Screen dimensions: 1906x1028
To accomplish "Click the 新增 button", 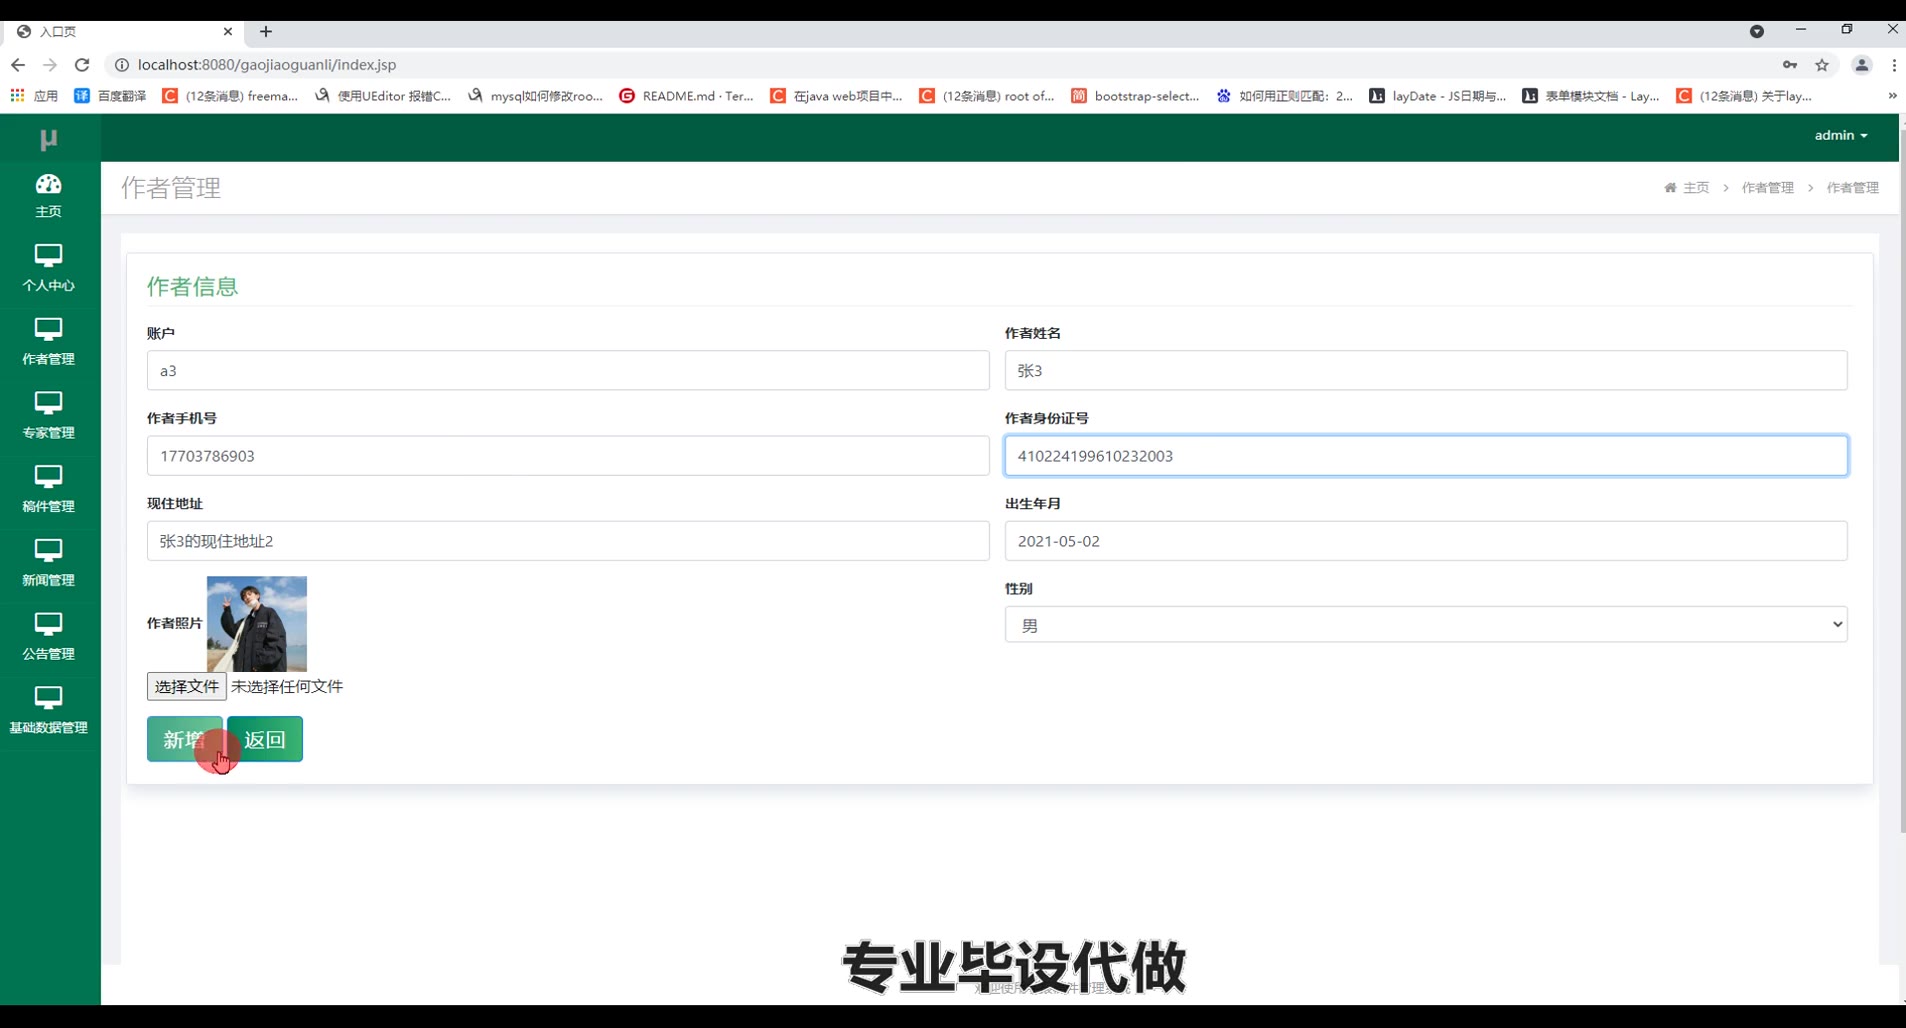I will [x=184, y=739].
